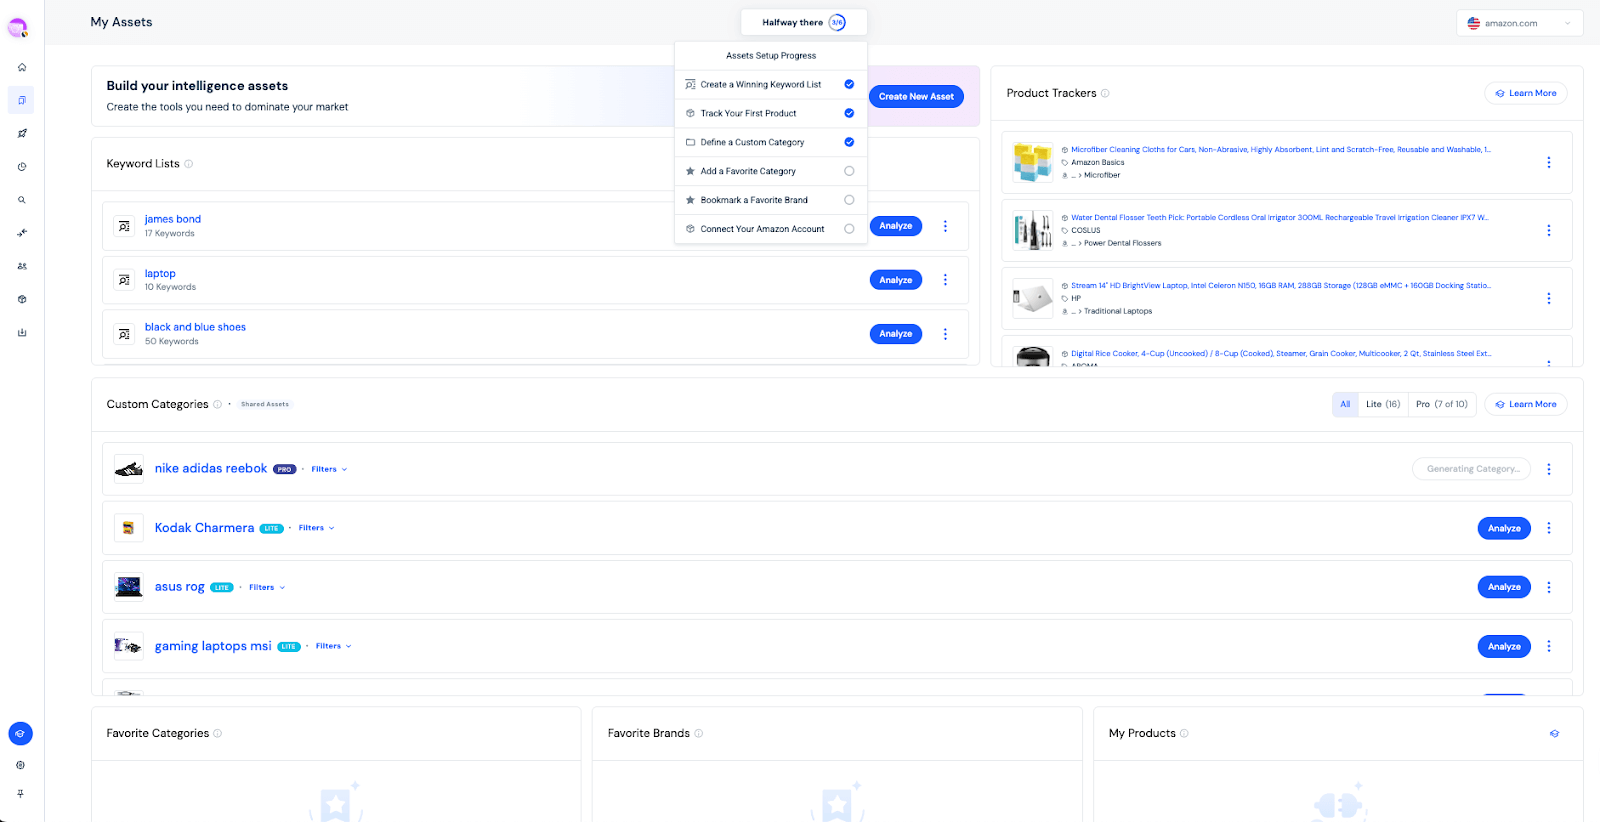
Task: Open the three-dot menu for nike adidas reebok
Action: point(1549,469)
